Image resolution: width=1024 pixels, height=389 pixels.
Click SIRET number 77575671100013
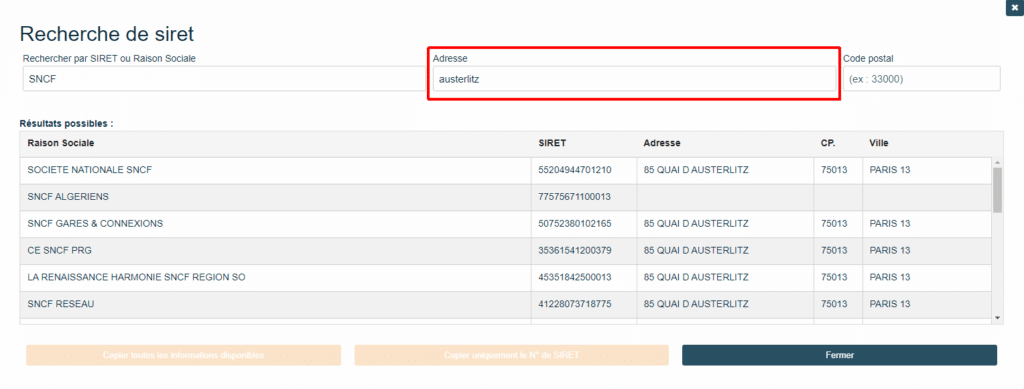(575, 197)
